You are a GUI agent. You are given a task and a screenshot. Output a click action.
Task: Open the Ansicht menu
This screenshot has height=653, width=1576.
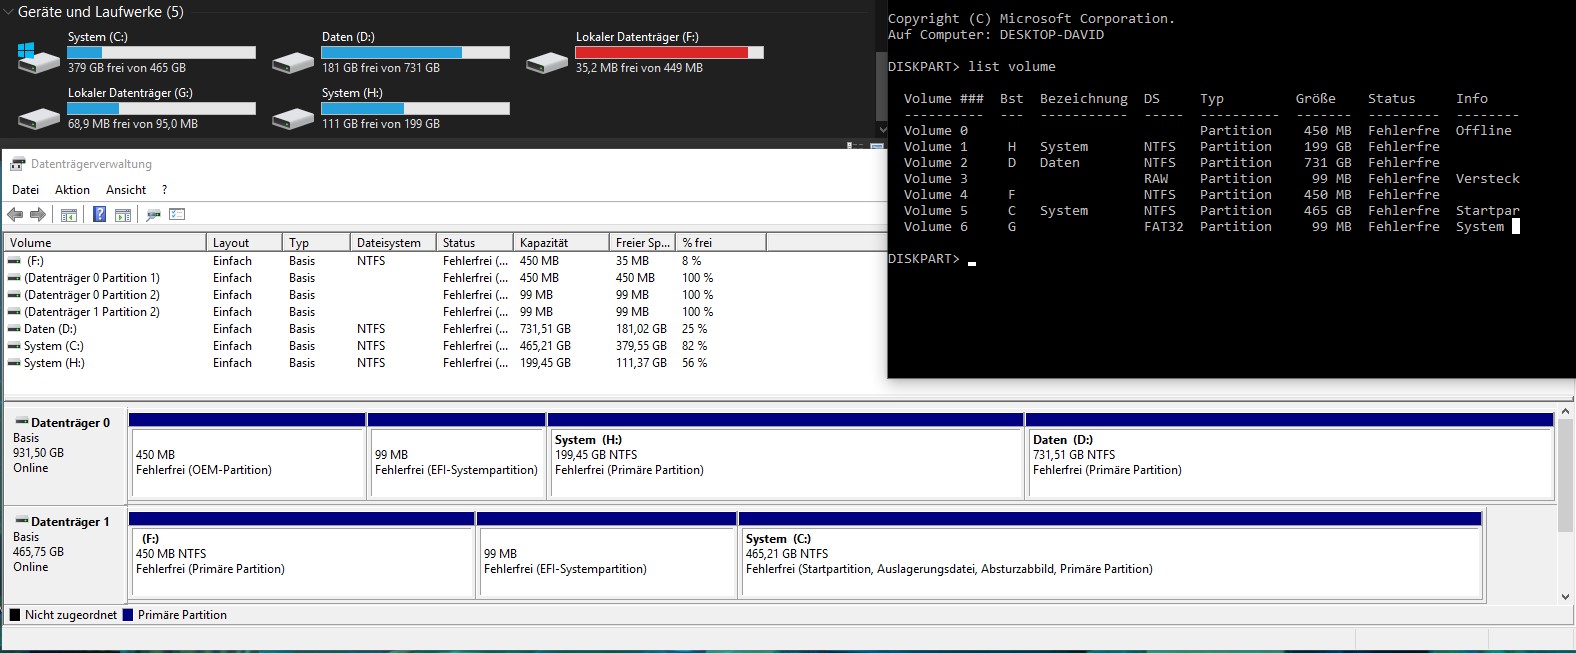pyautogui.click(x=126, y=190)
